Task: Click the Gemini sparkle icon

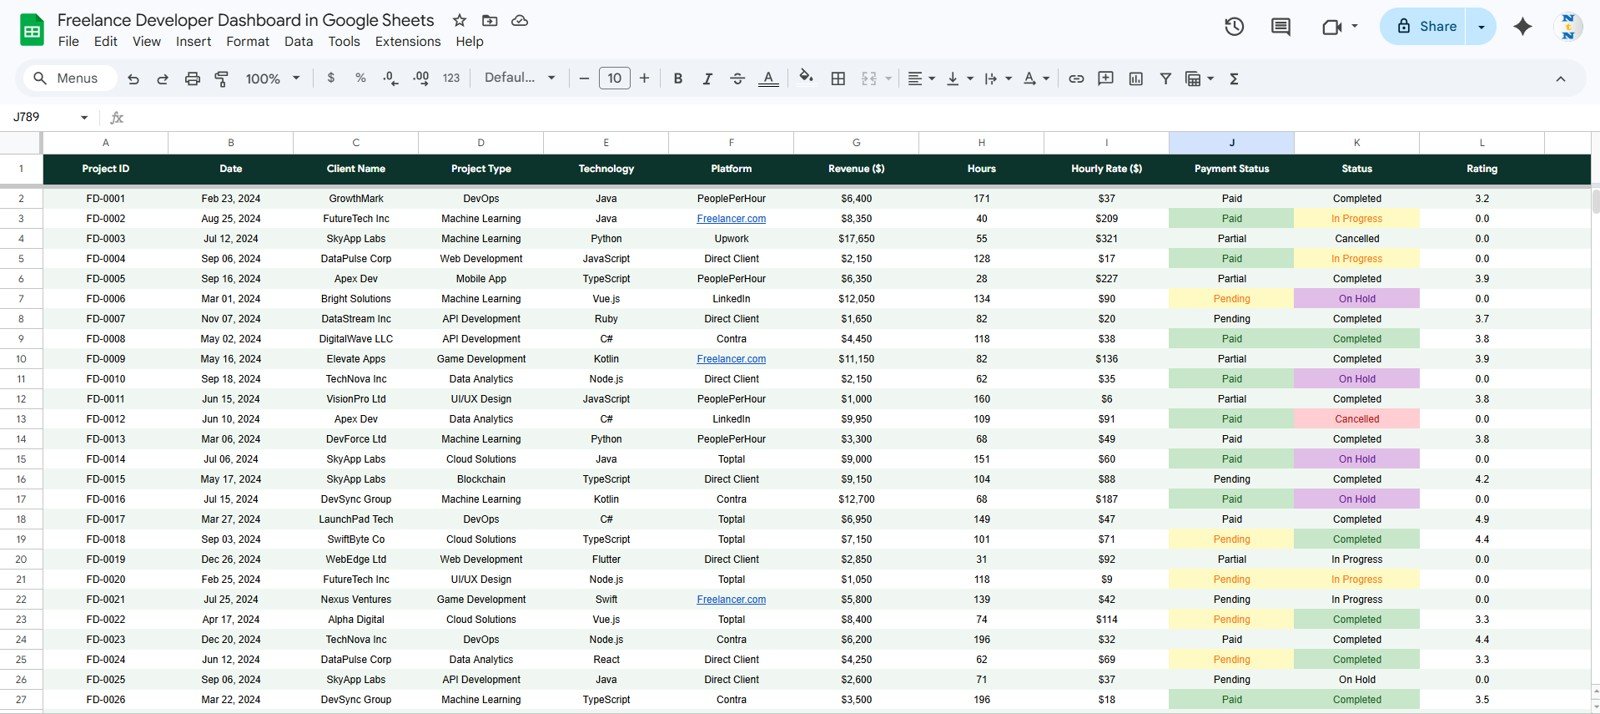Action: [1522, 27]
